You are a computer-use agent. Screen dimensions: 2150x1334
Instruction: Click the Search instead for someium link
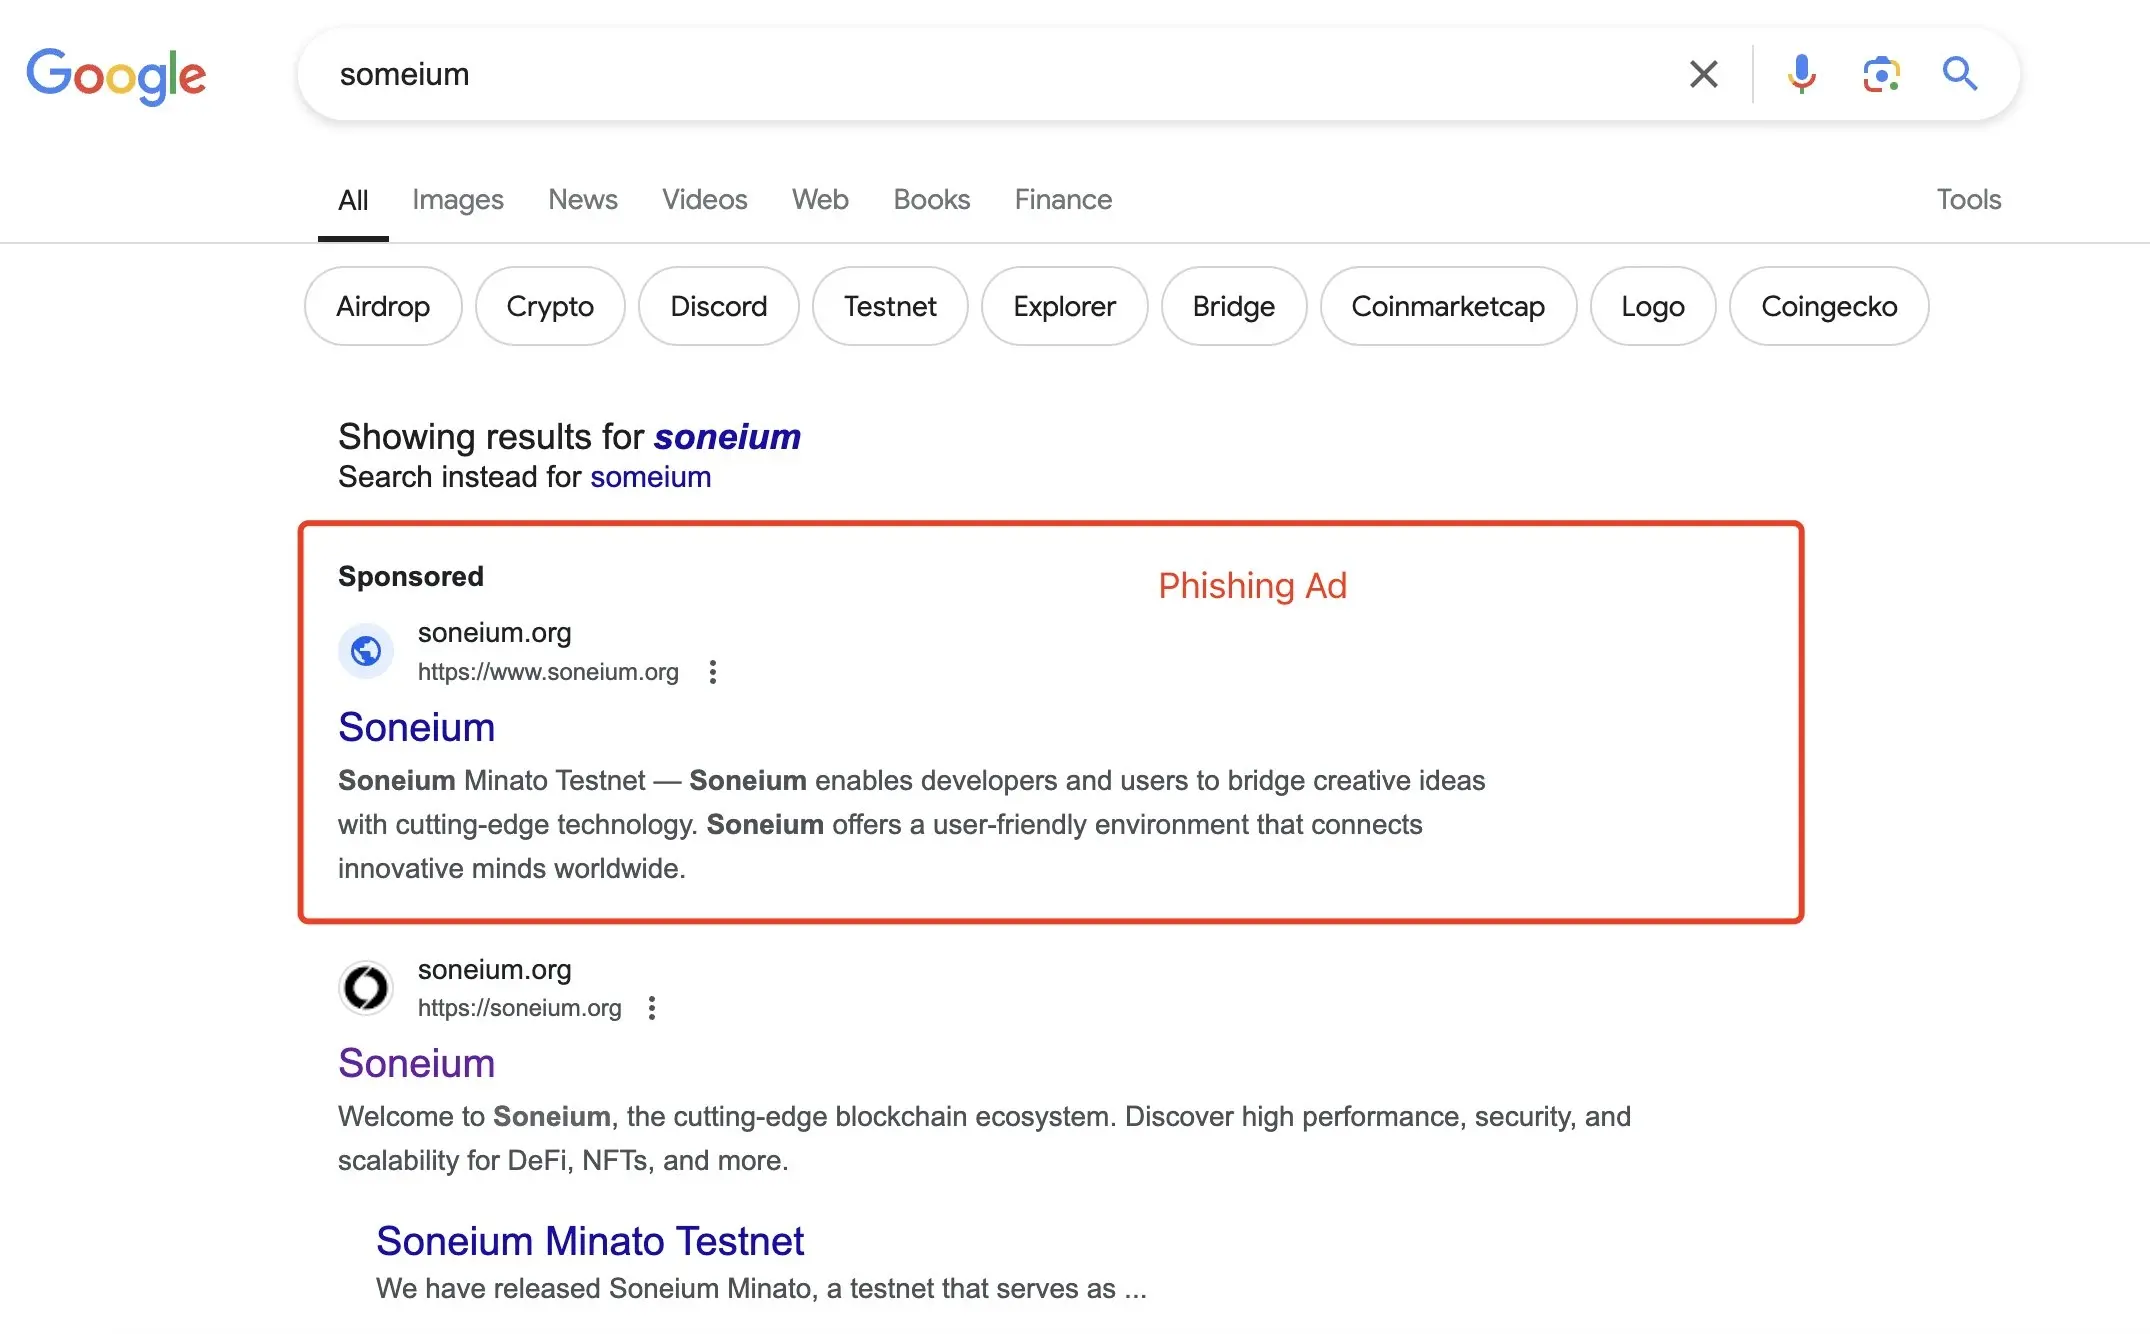[650, 477]
